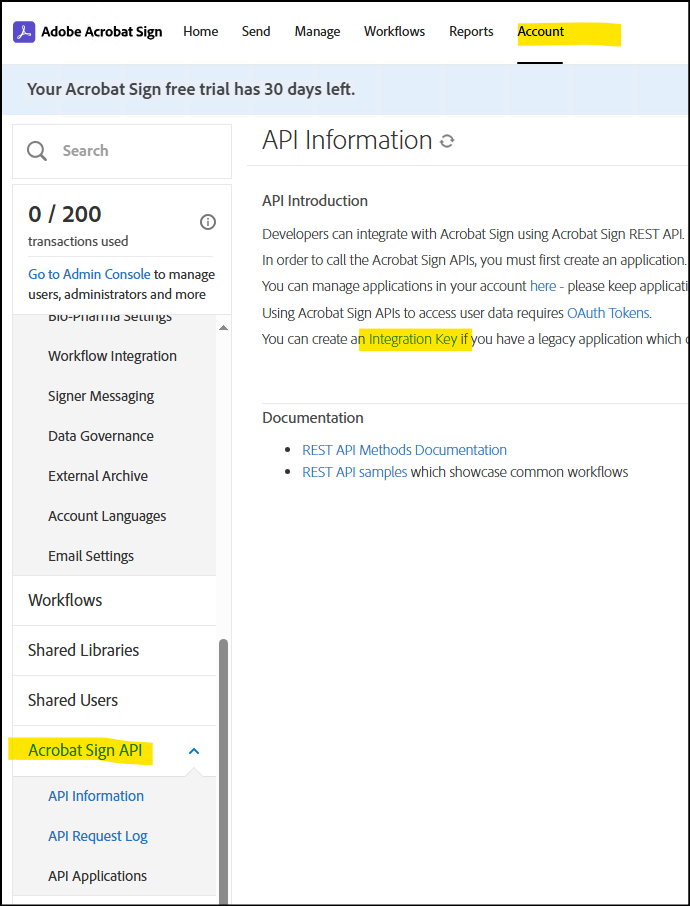Click the Adobe Acrobat Sign product name
Image resolution: width=690 pixels, height=906 pixels.
click(102, 32)
